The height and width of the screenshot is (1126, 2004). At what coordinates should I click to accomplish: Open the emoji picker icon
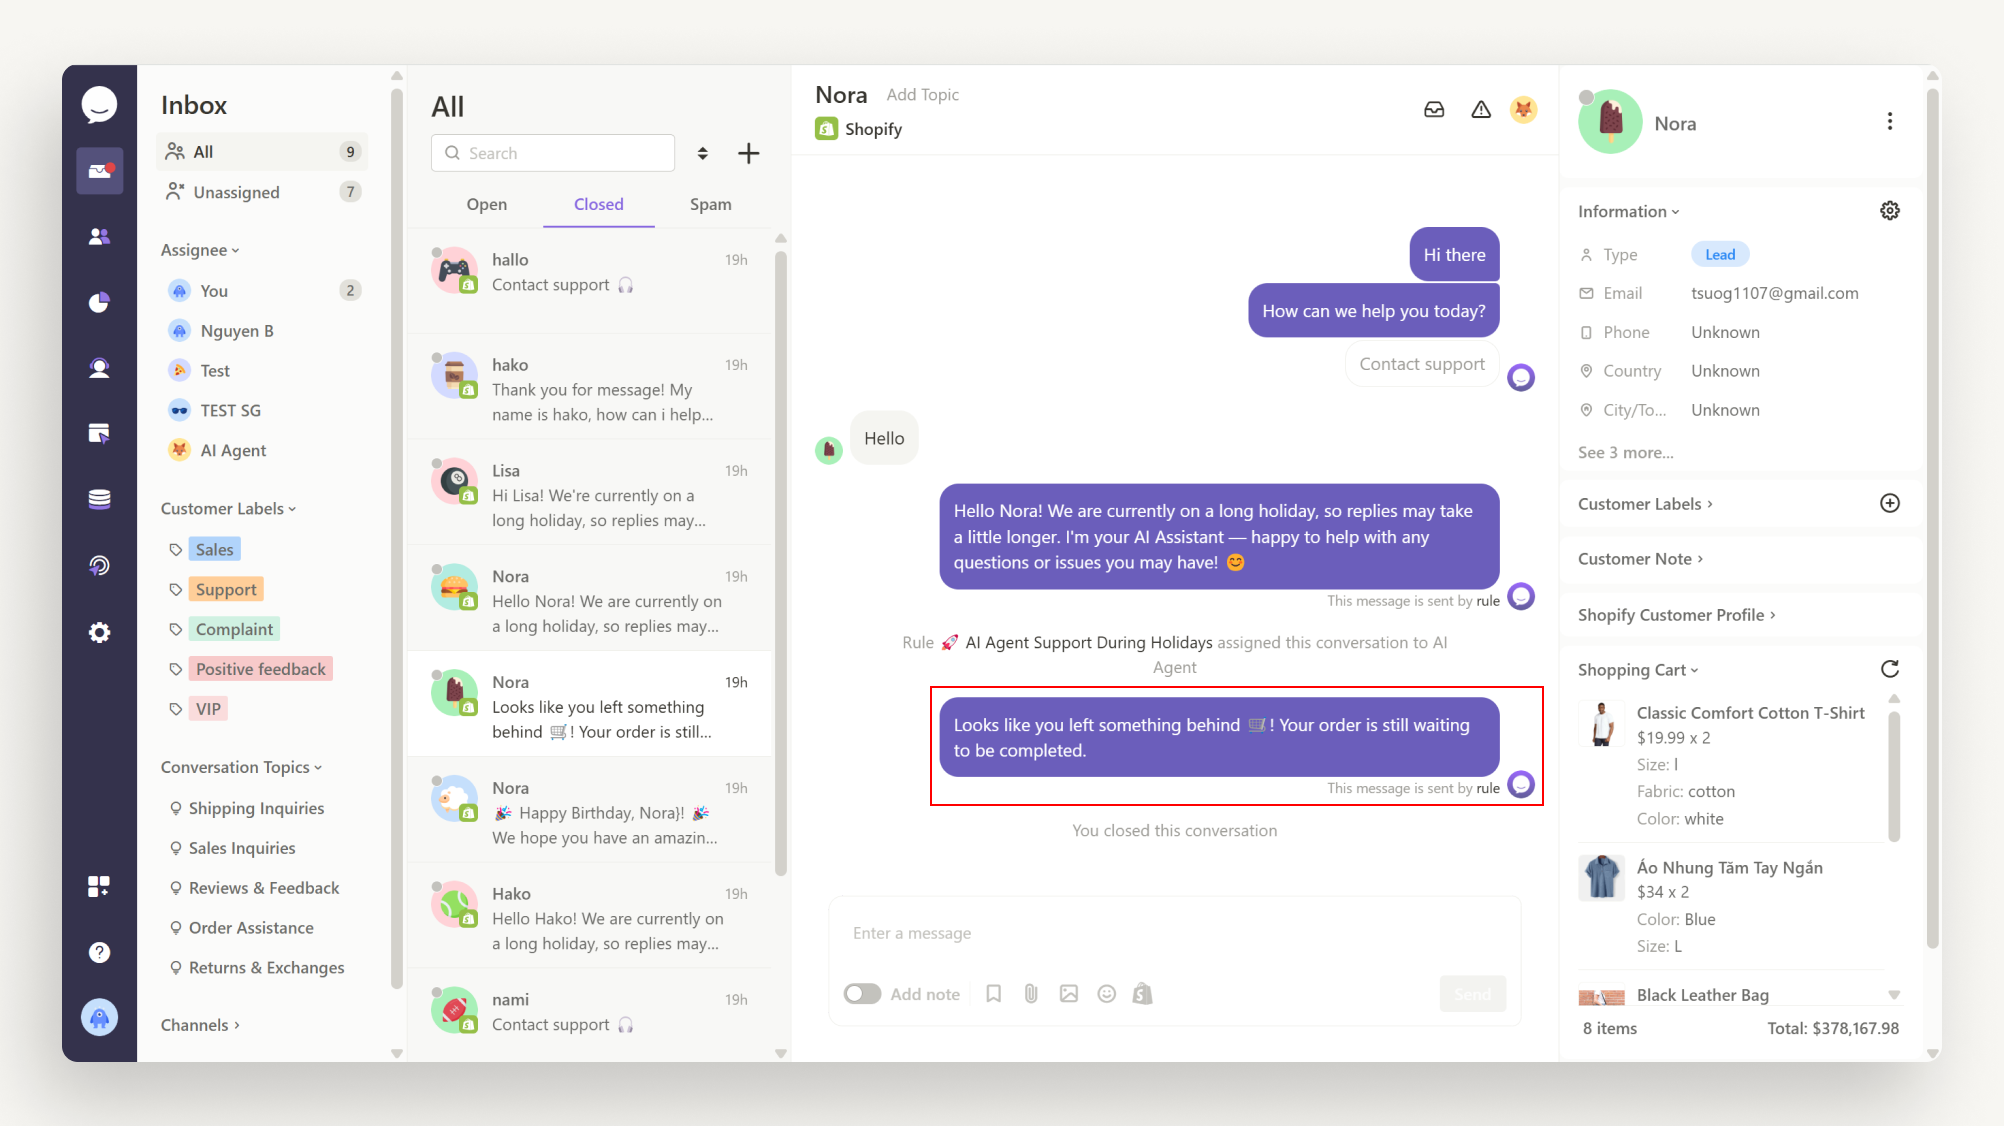[x=1106, y=993]
